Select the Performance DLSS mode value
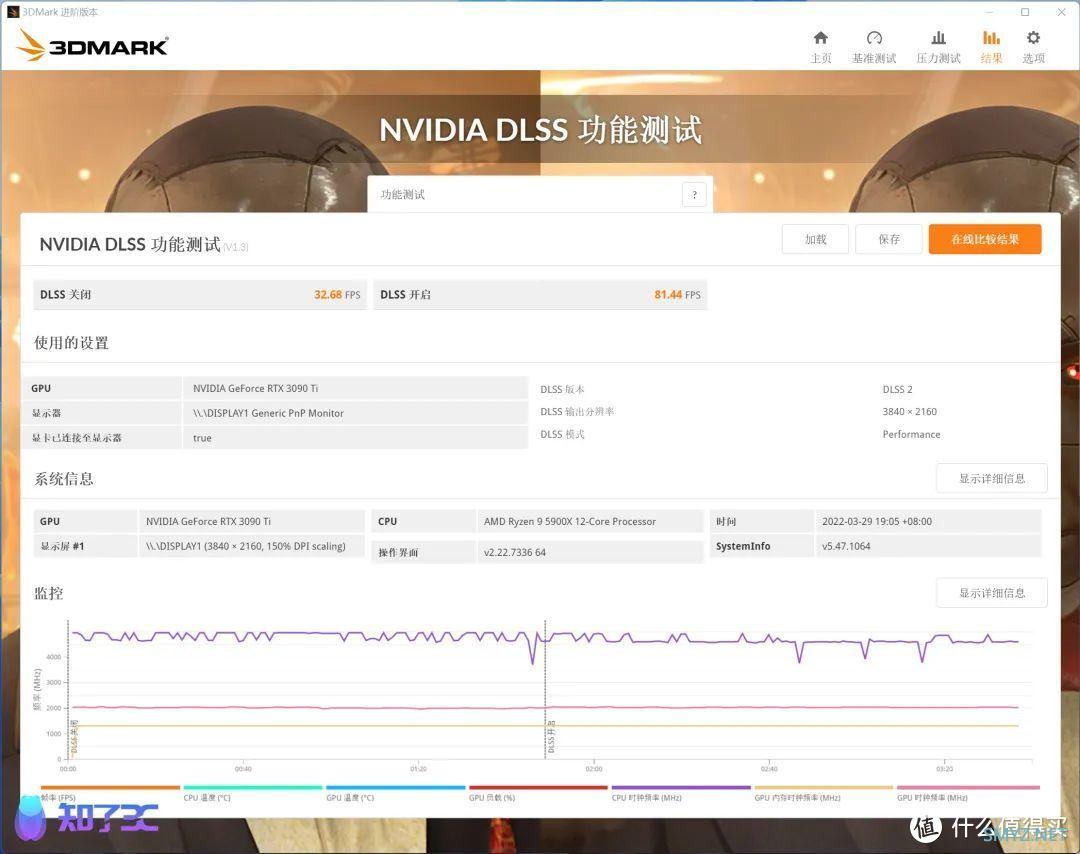Screen dimensions: 1080x854 pyautogui.click(x=911, y=434)
